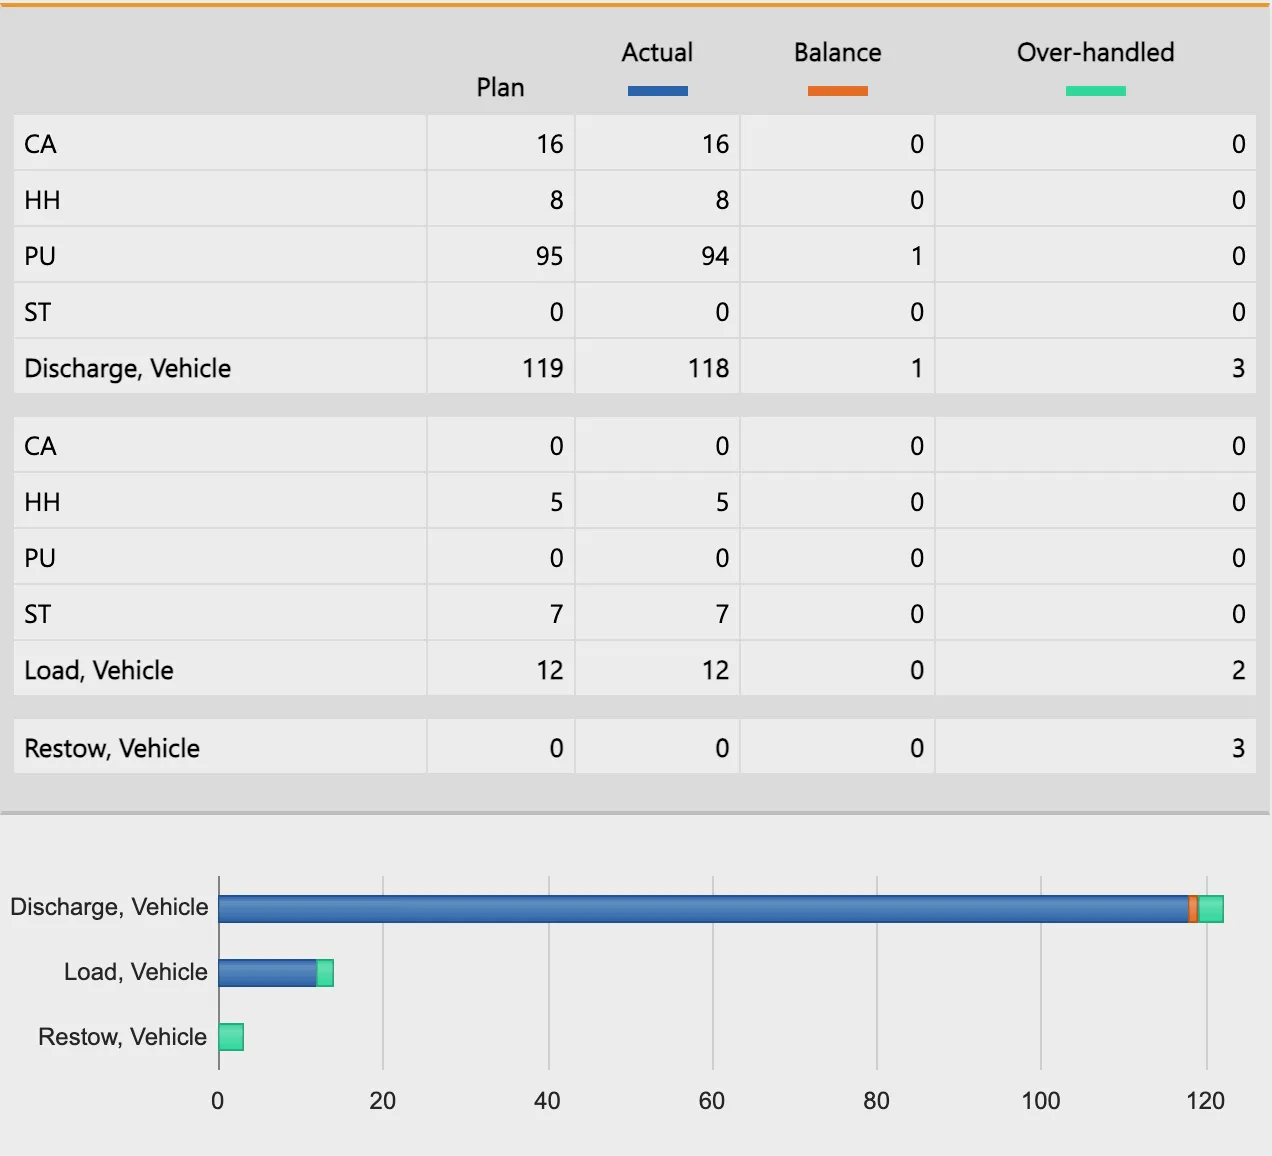
Task: Click the Plan column header
Action: pos(500,88)
